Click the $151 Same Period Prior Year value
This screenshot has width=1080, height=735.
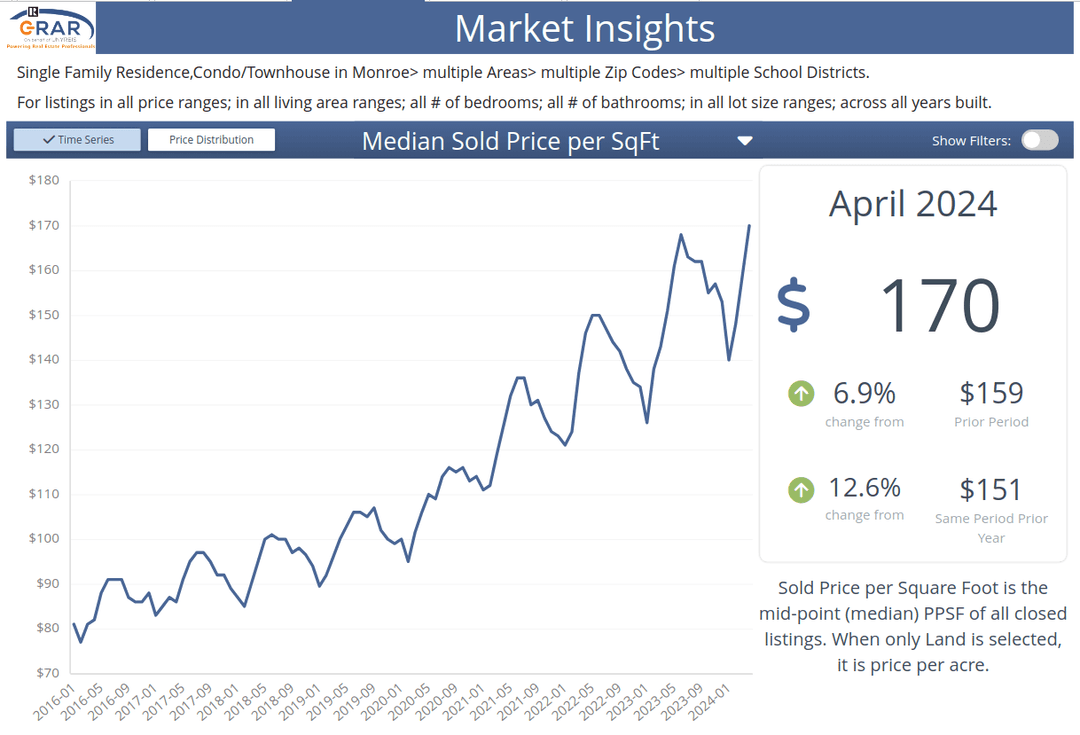pos(991,489)
